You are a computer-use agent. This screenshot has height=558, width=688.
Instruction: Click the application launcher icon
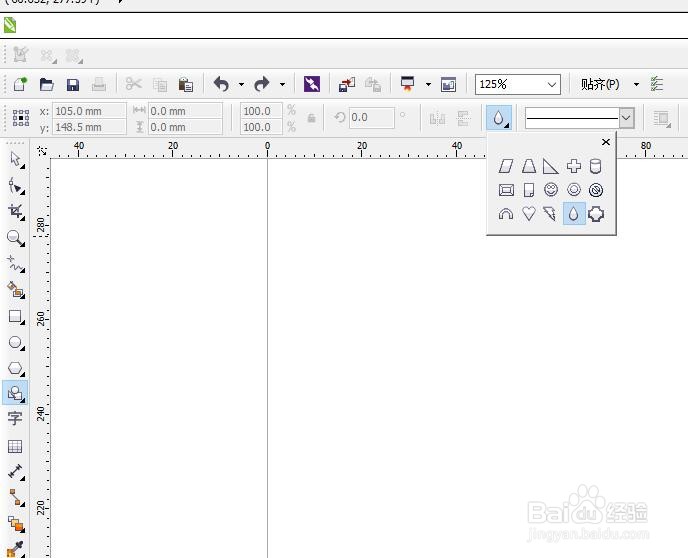408,83
